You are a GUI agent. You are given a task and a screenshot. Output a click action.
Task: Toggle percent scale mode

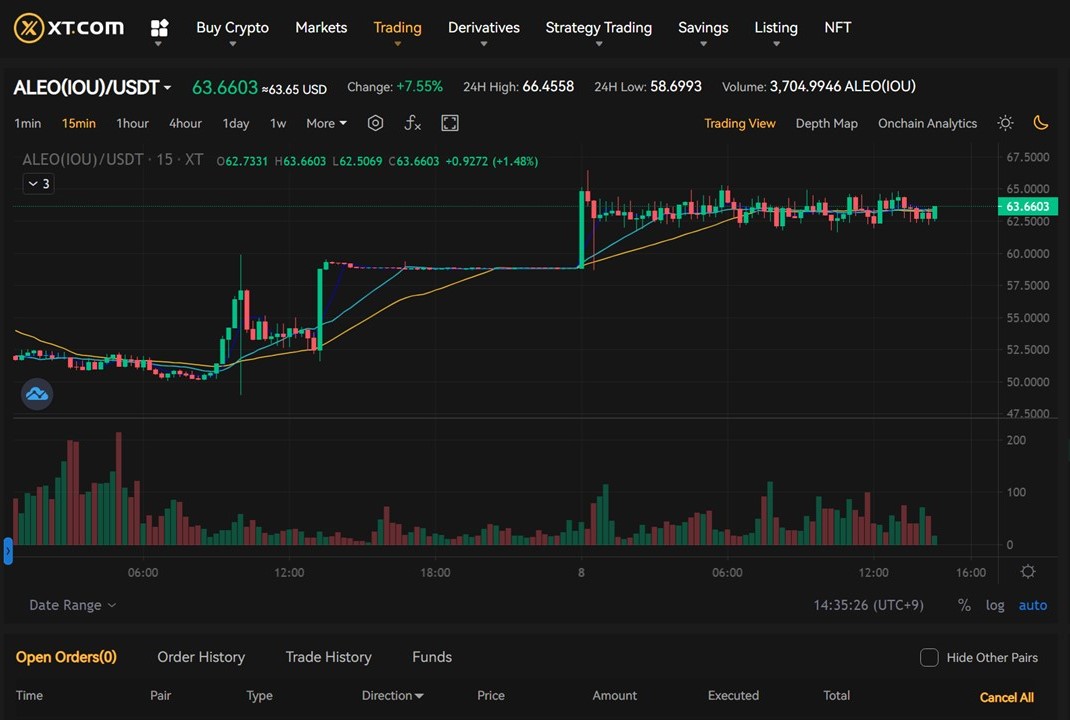point(964,605)
